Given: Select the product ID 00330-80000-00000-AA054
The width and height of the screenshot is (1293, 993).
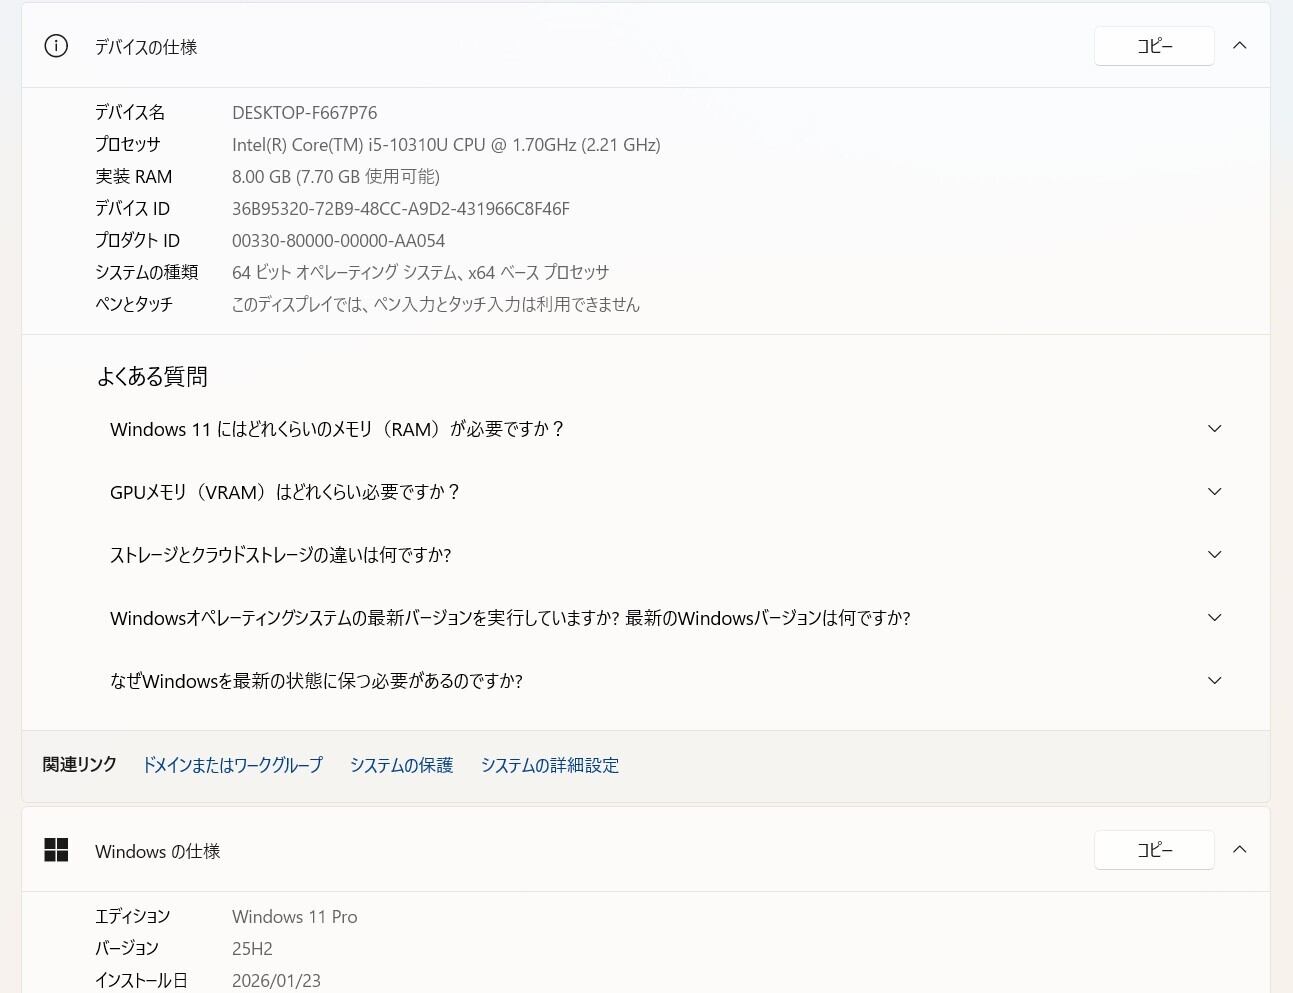Looking at the screenshot, I should [x=339, y=241].
